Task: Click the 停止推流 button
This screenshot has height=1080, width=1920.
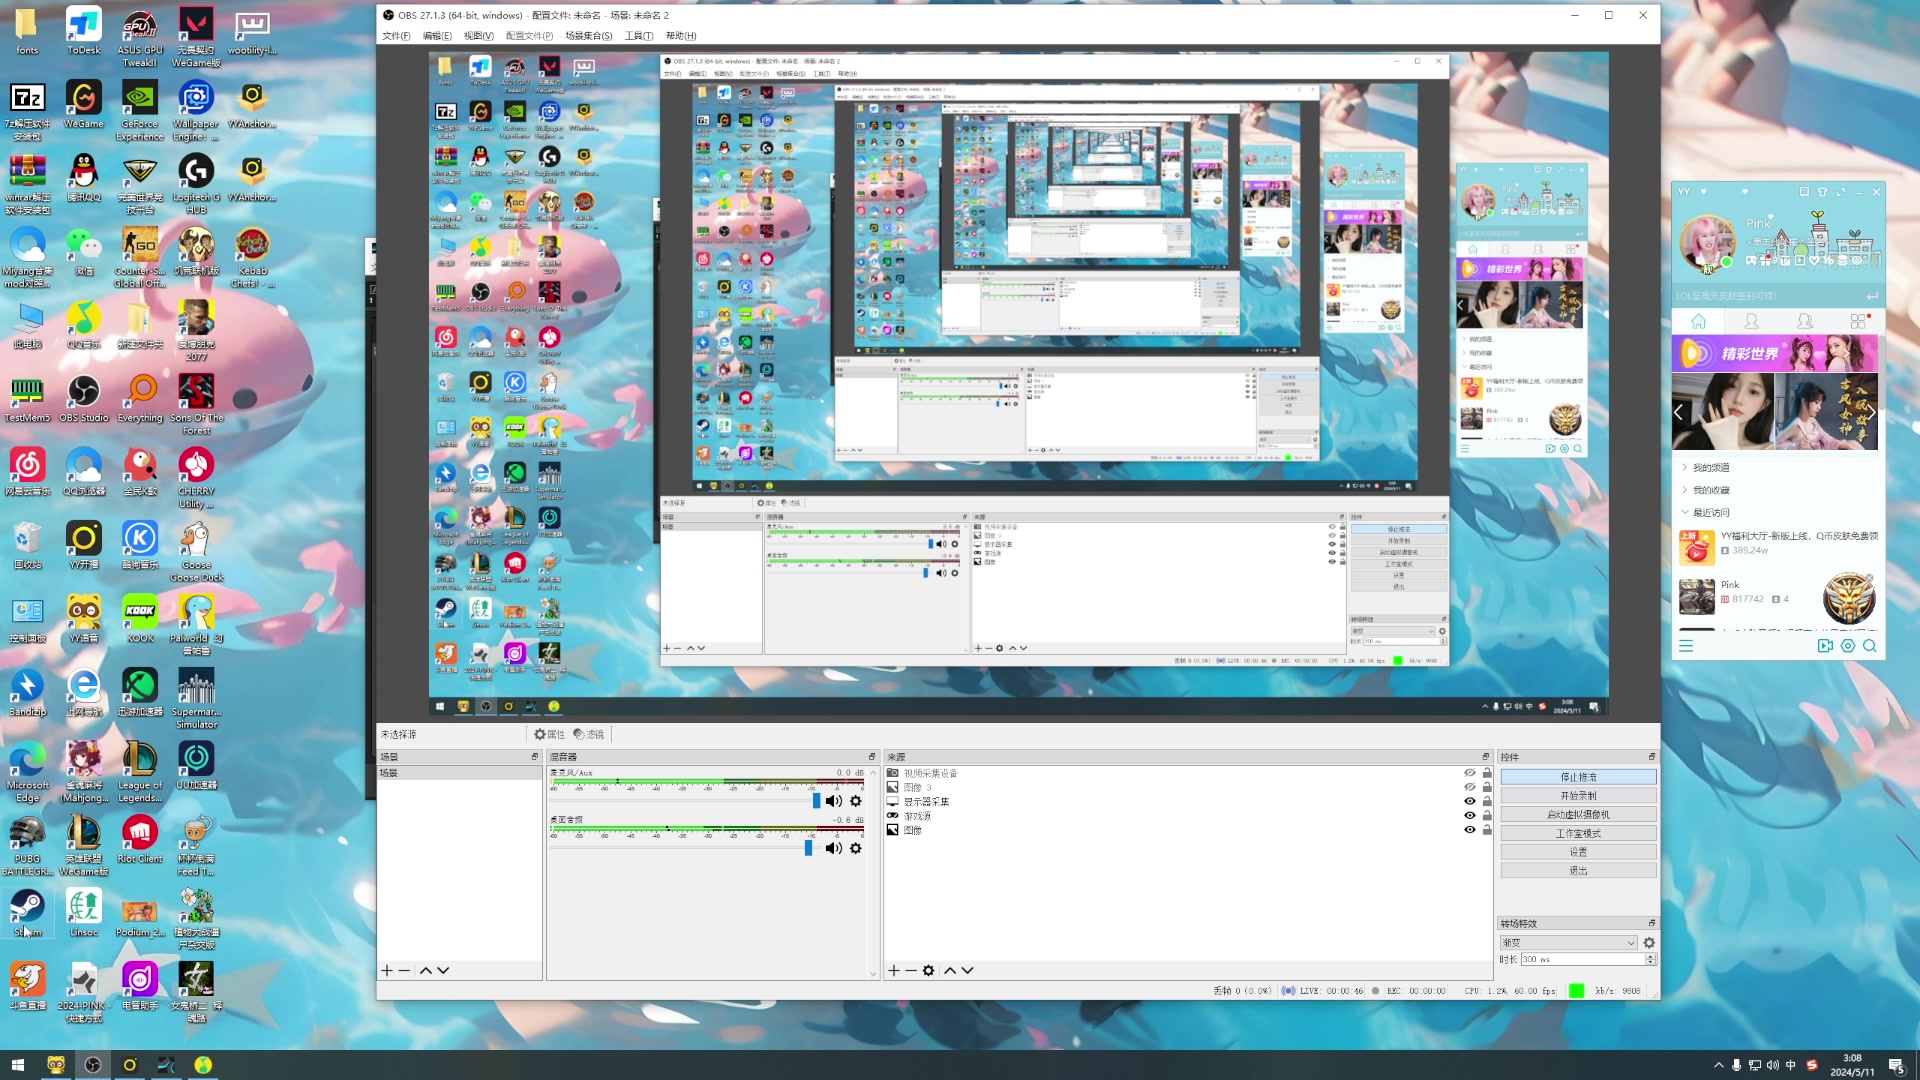Action: coord(1578,777)
